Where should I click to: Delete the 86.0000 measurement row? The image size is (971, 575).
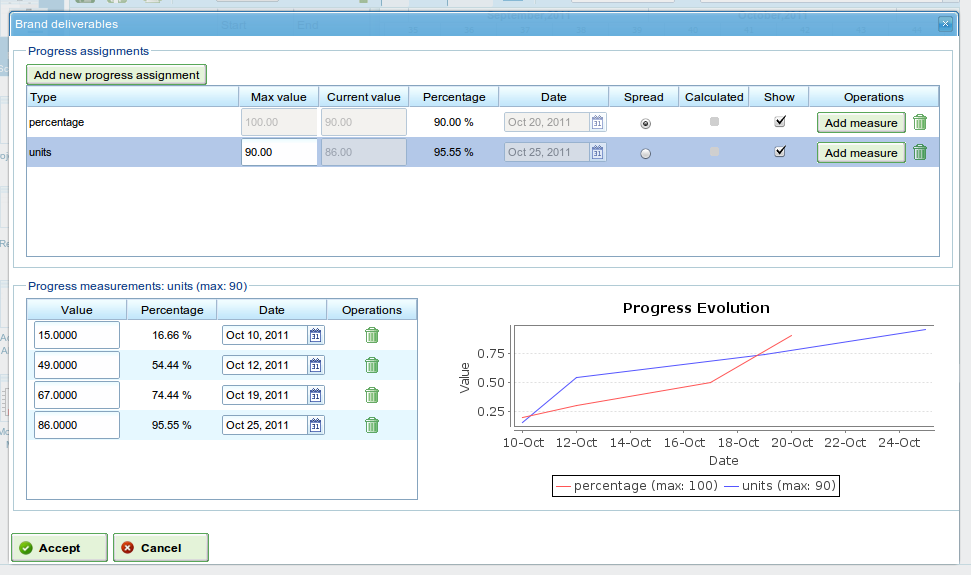372,425
